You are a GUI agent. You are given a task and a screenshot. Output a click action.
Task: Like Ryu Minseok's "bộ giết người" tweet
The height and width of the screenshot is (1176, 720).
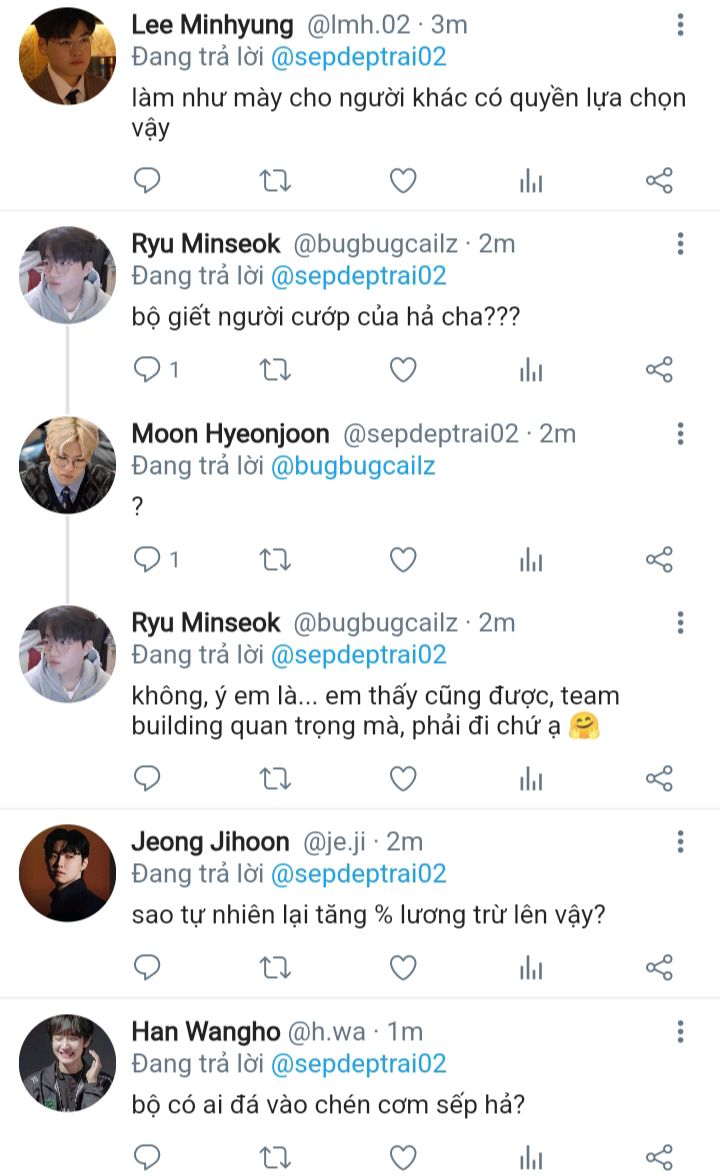click(402, 370)
